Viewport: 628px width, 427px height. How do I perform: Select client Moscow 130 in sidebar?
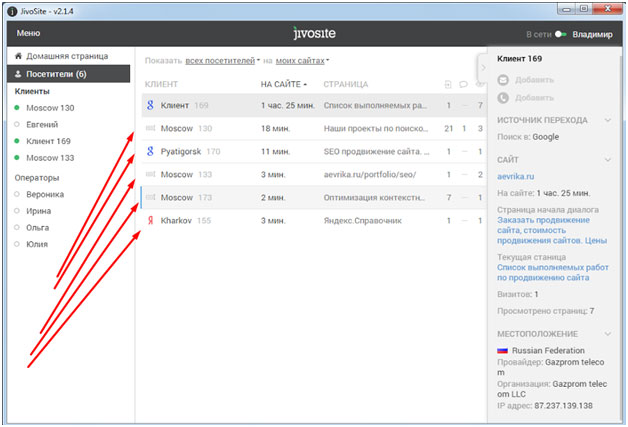click(50, 108)
